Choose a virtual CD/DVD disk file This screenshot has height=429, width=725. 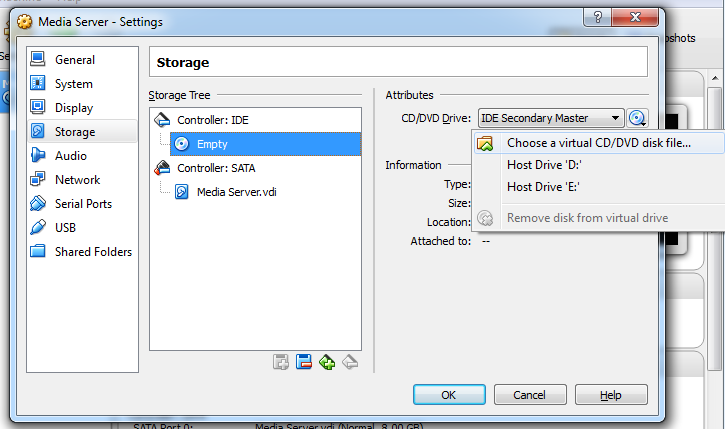(599, 143)
